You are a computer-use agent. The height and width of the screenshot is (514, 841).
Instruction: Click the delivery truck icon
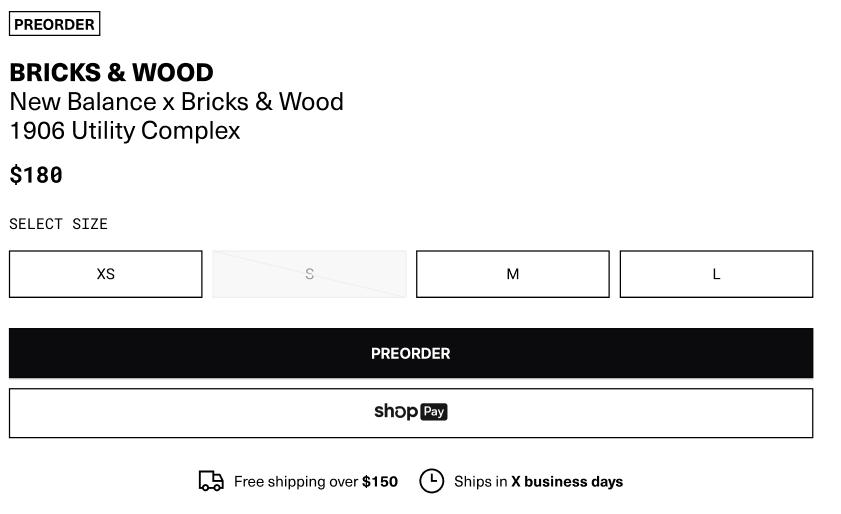click(x=211, y=481)
